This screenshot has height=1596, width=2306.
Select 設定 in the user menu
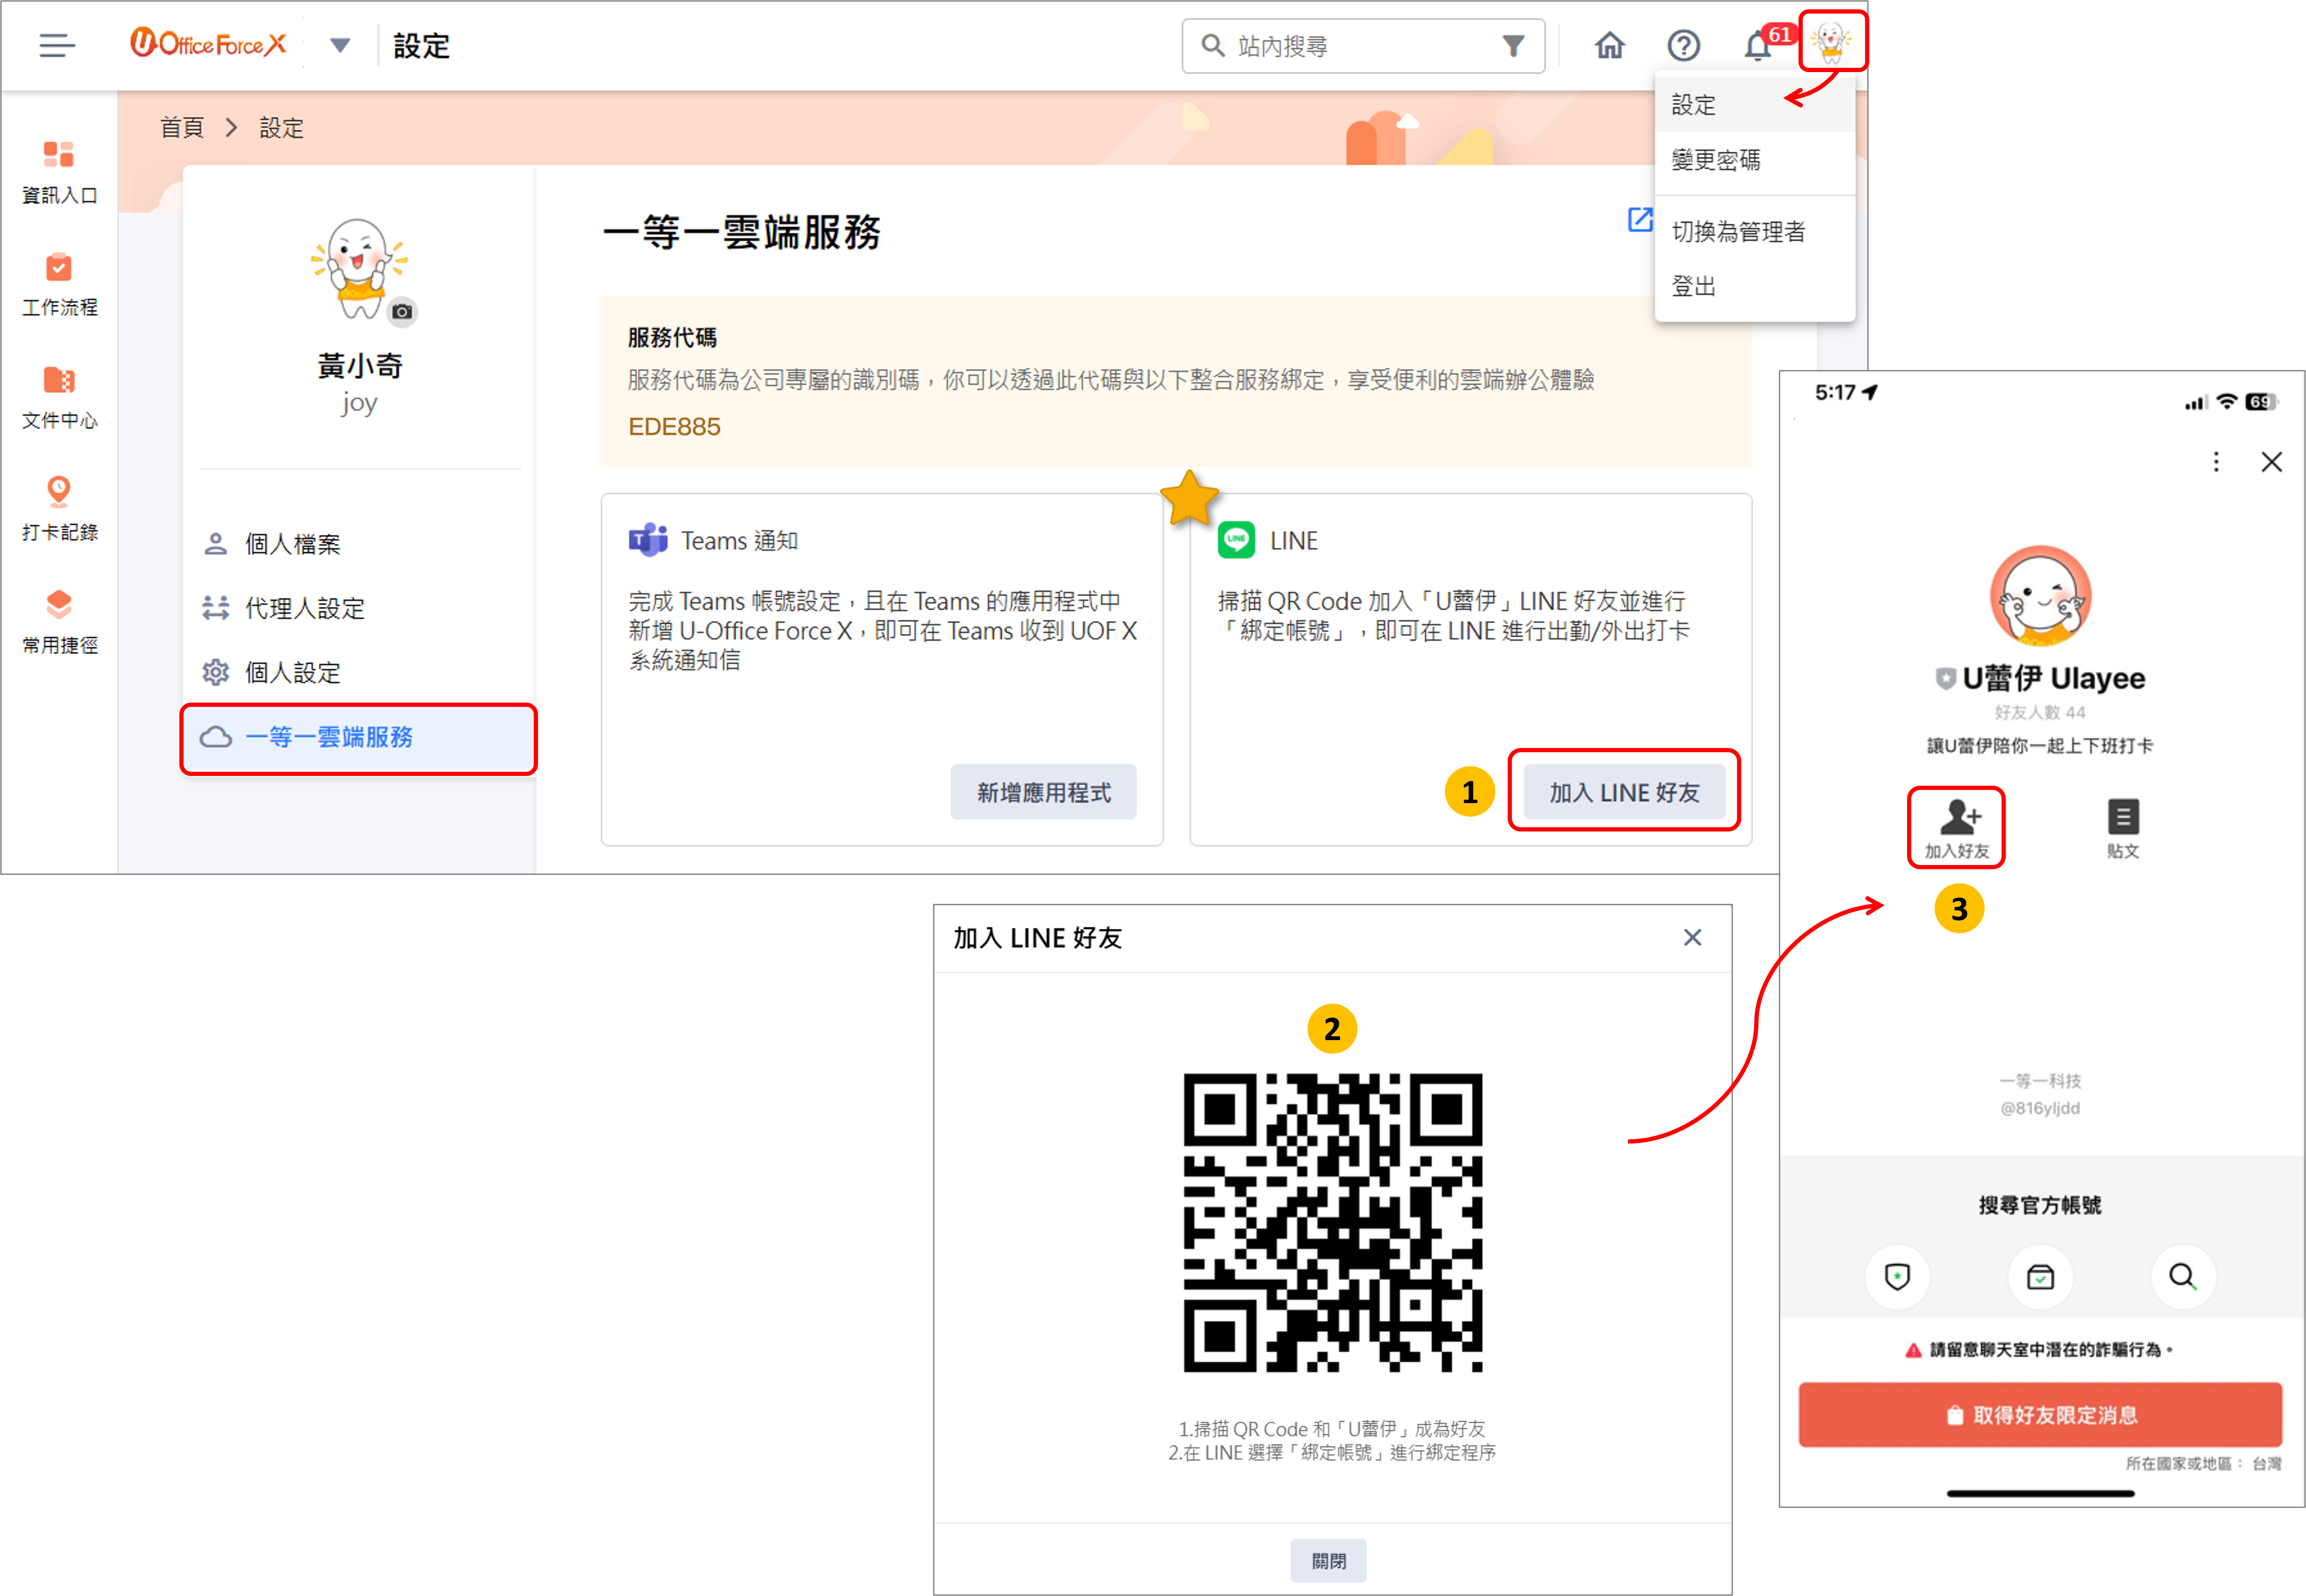(x=1755, y=105)
